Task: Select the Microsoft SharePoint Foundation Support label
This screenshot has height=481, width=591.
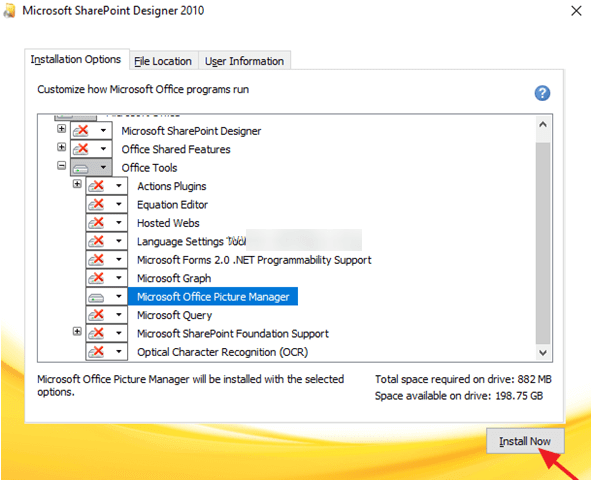Action: (233, 334)
